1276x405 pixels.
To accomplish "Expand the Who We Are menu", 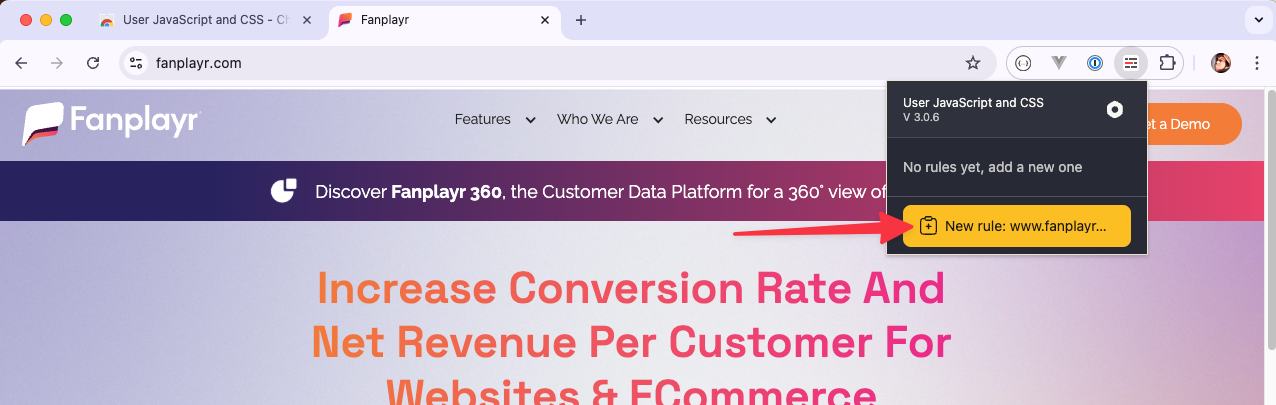I will (610, 120).
